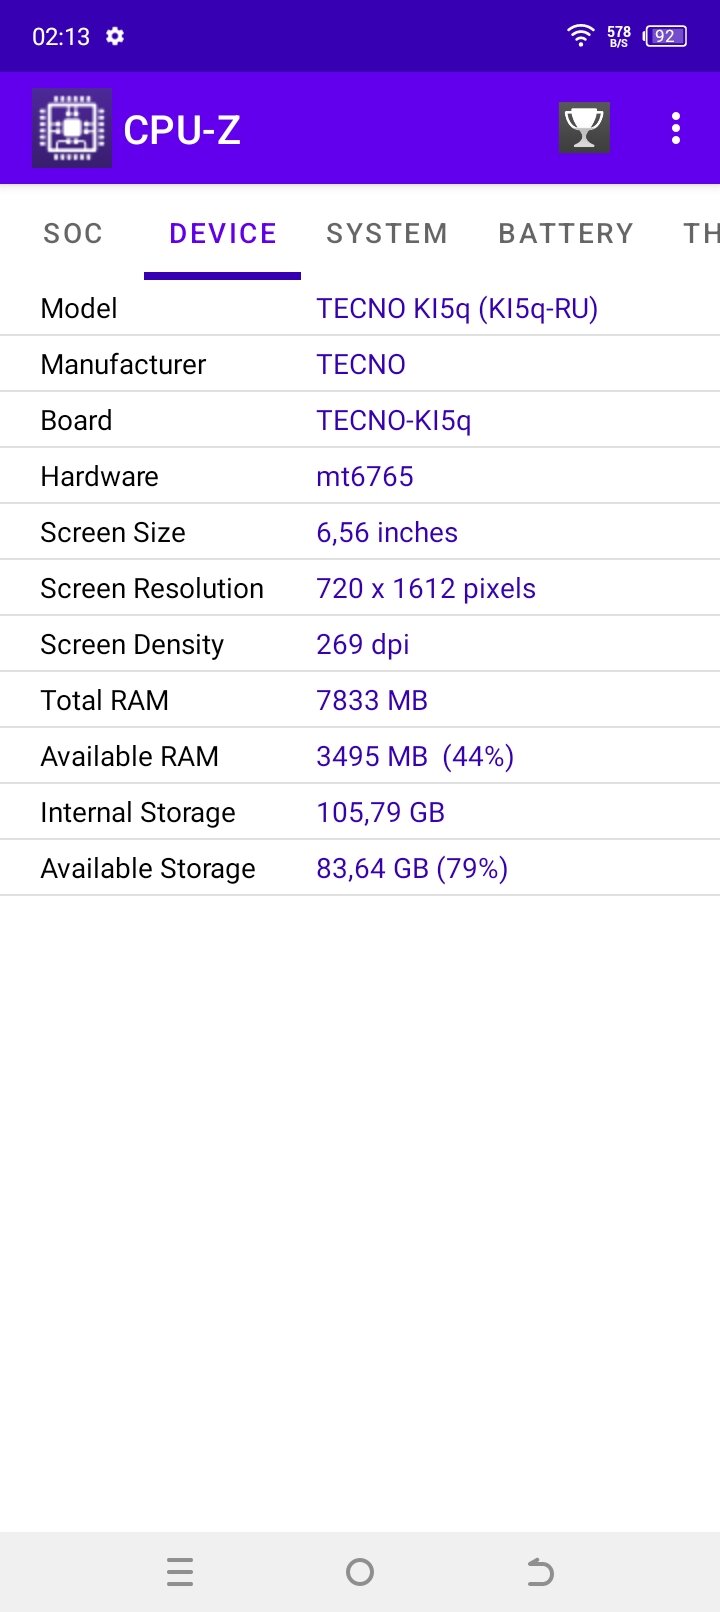
Task: Tap the Wi-Fi status icon
Action: tap(580, 36)
